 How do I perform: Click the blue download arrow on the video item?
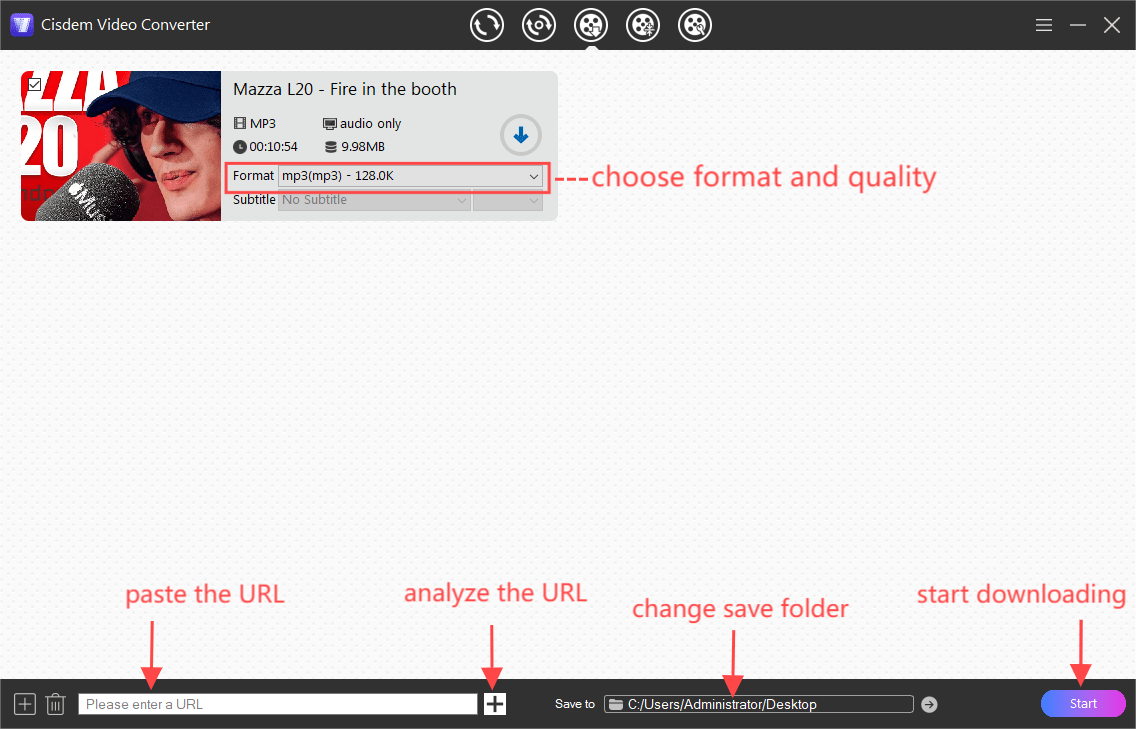pyautogui.click(x=520, y=134)
